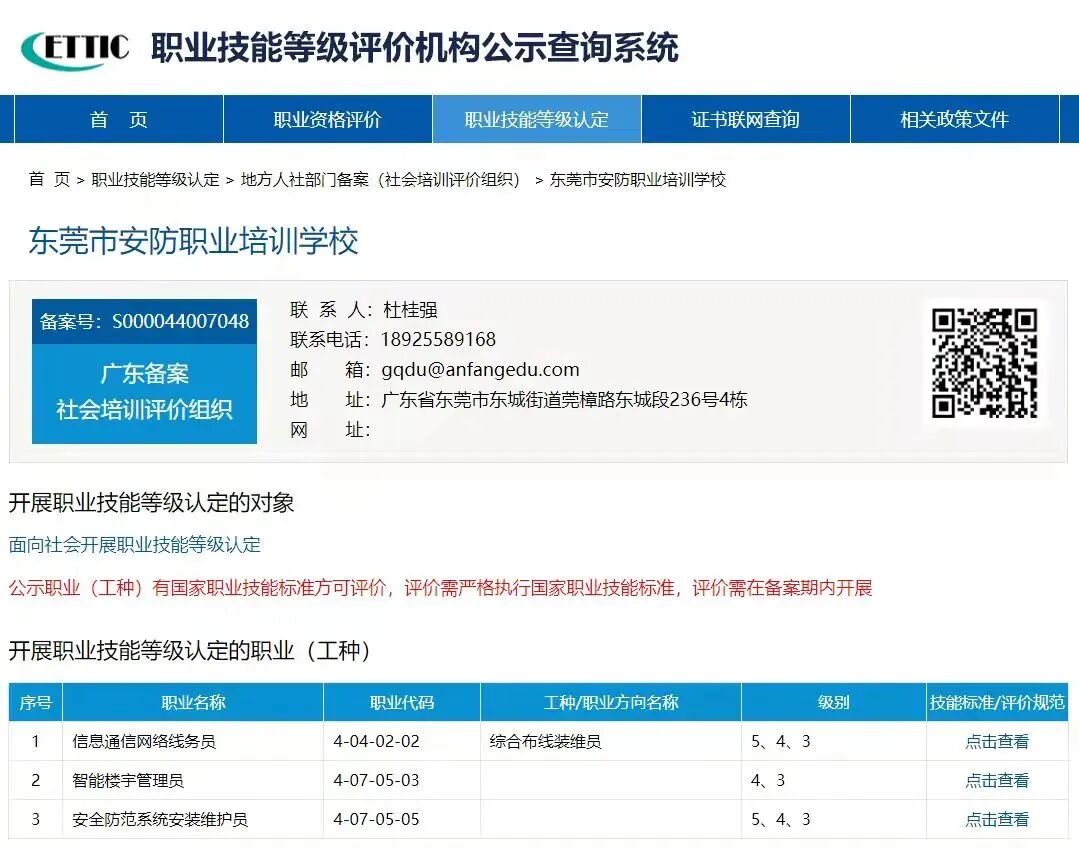
Task: Open the 相关政策文件 section
Action: (x=952, y=118)
